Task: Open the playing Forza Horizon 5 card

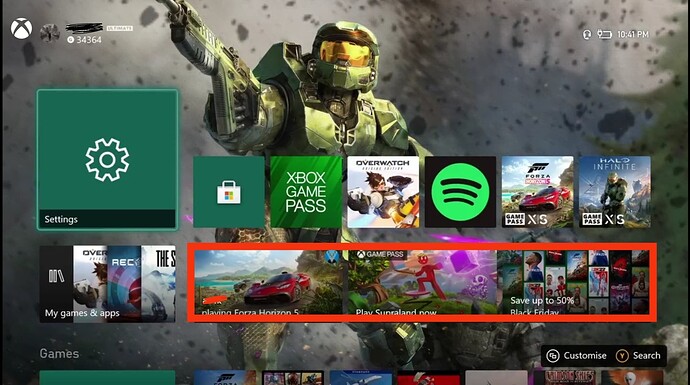Action: point(268,282)
